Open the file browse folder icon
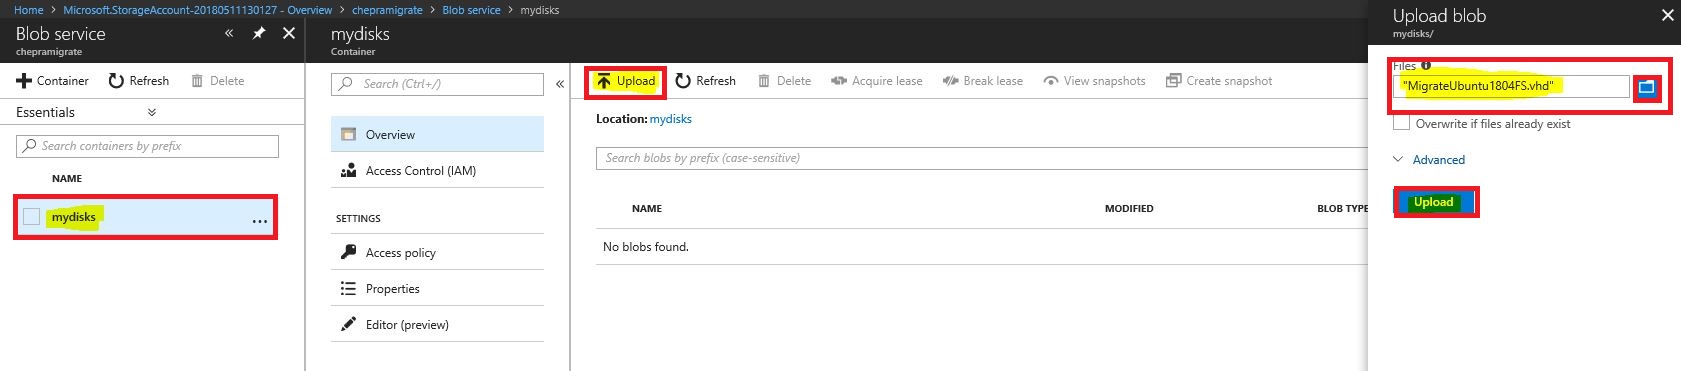Viewport: 1681px width, 371px height. (x=1646, y=88)
